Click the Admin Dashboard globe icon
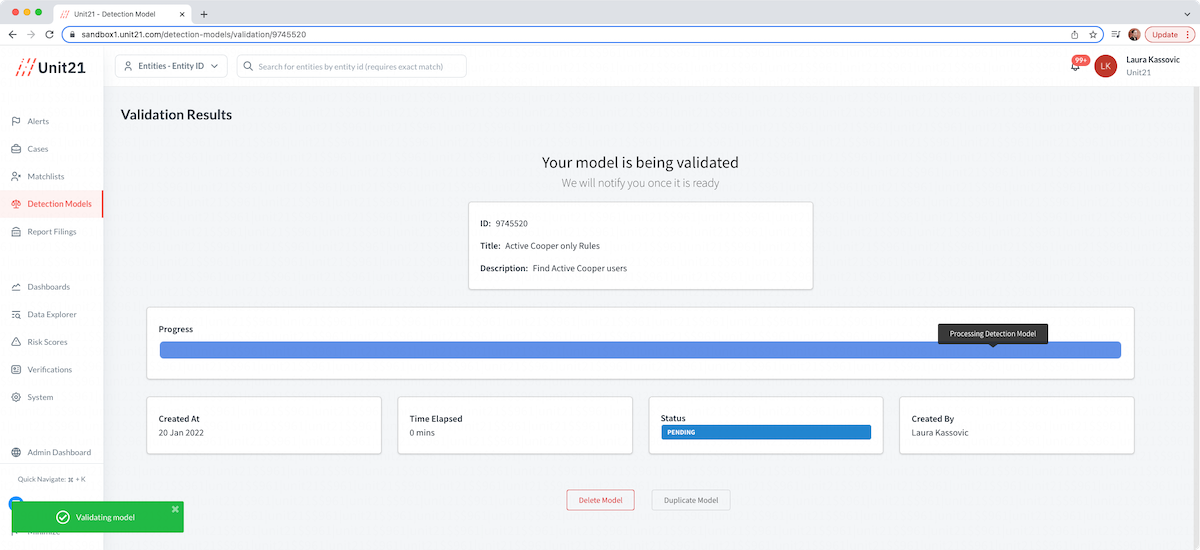The height and width of the screenshot is (550, 1200). pyautogui.click(x=16, y=452)
